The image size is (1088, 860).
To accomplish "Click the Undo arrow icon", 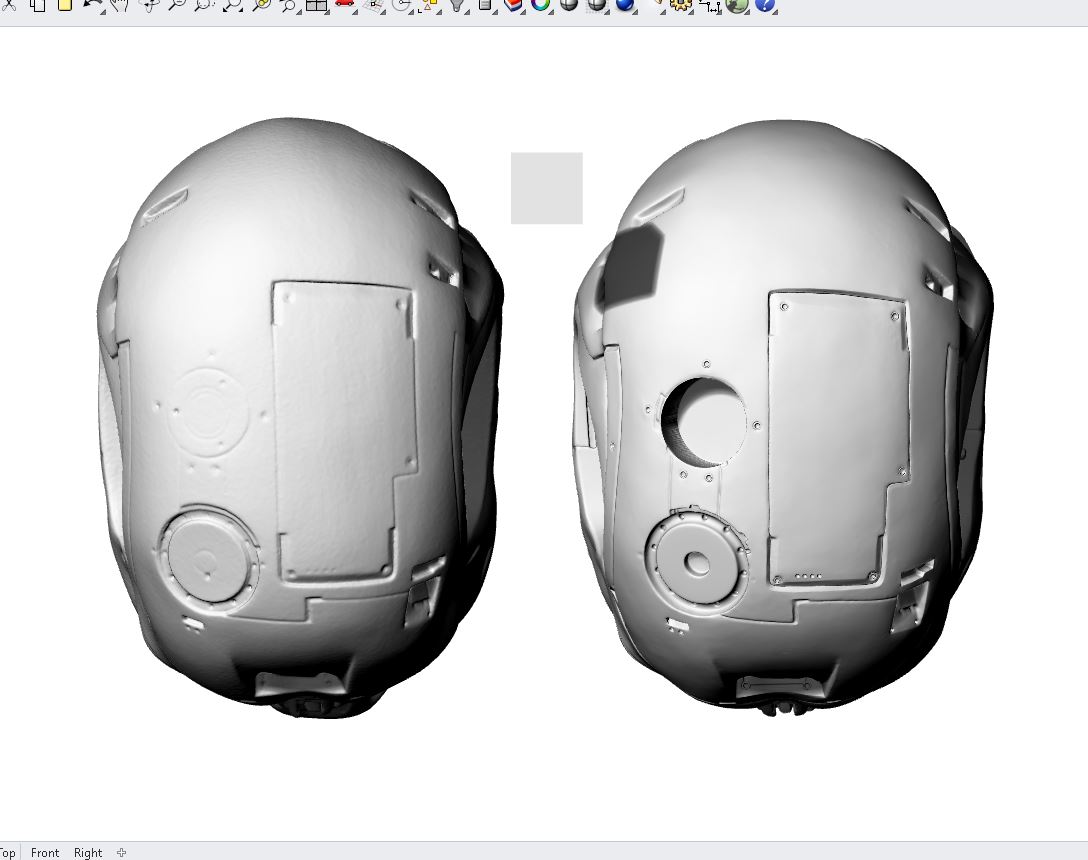I will tap(91, 5).
